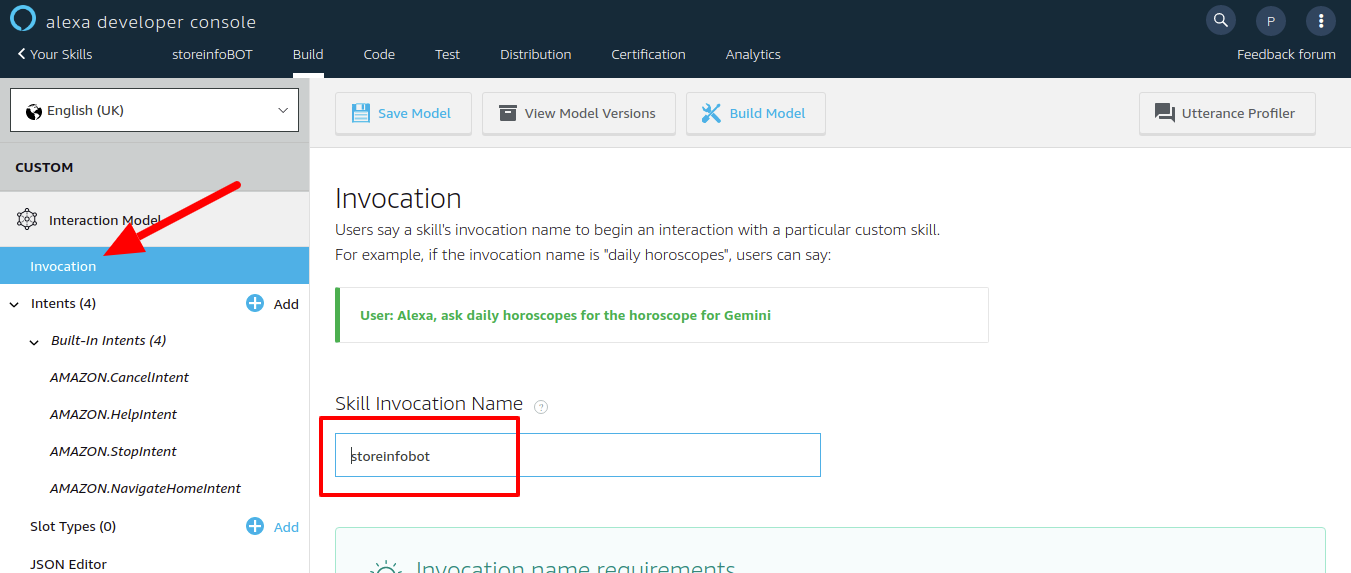
Task: Open the Utterance Profiler
Action: pyautogui.click(x=1226, y=113)
